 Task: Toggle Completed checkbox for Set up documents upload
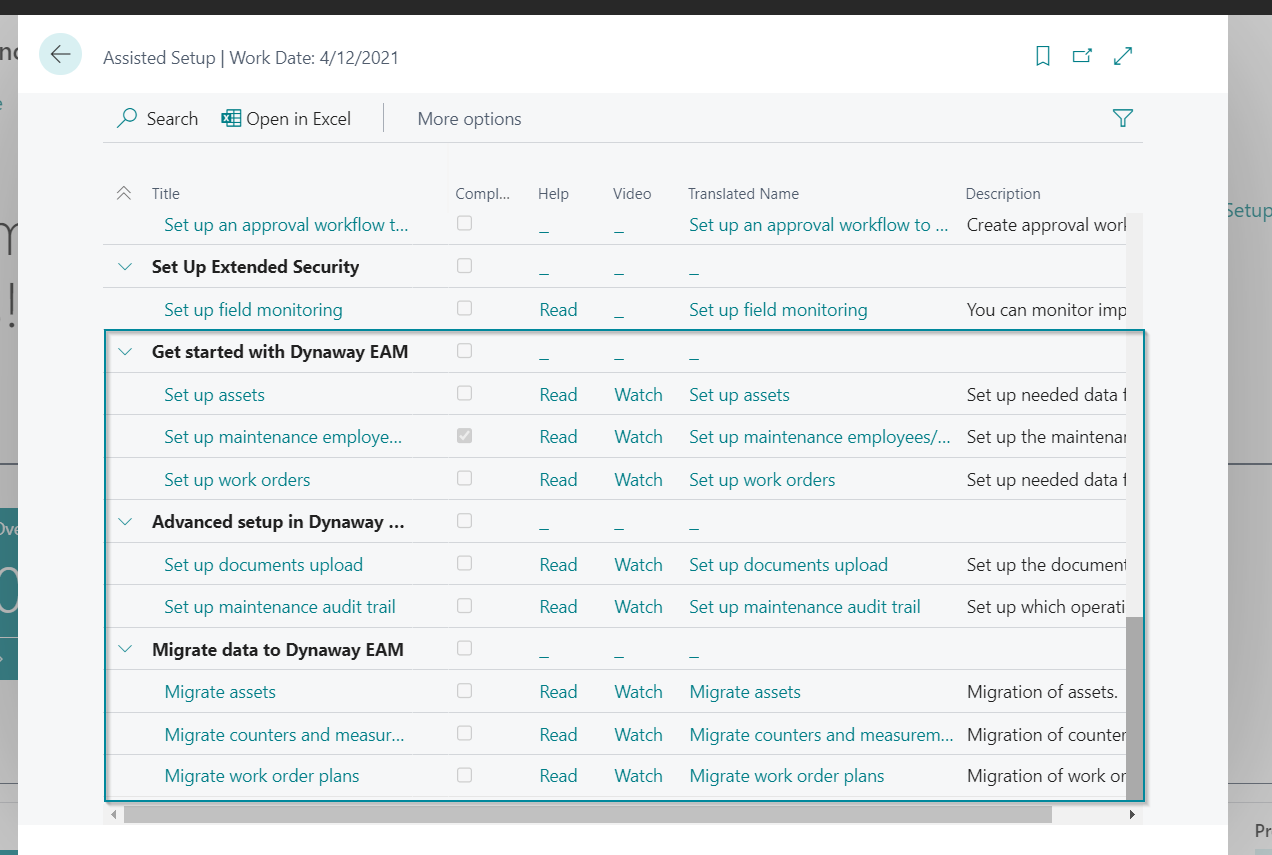pos(465,563)
